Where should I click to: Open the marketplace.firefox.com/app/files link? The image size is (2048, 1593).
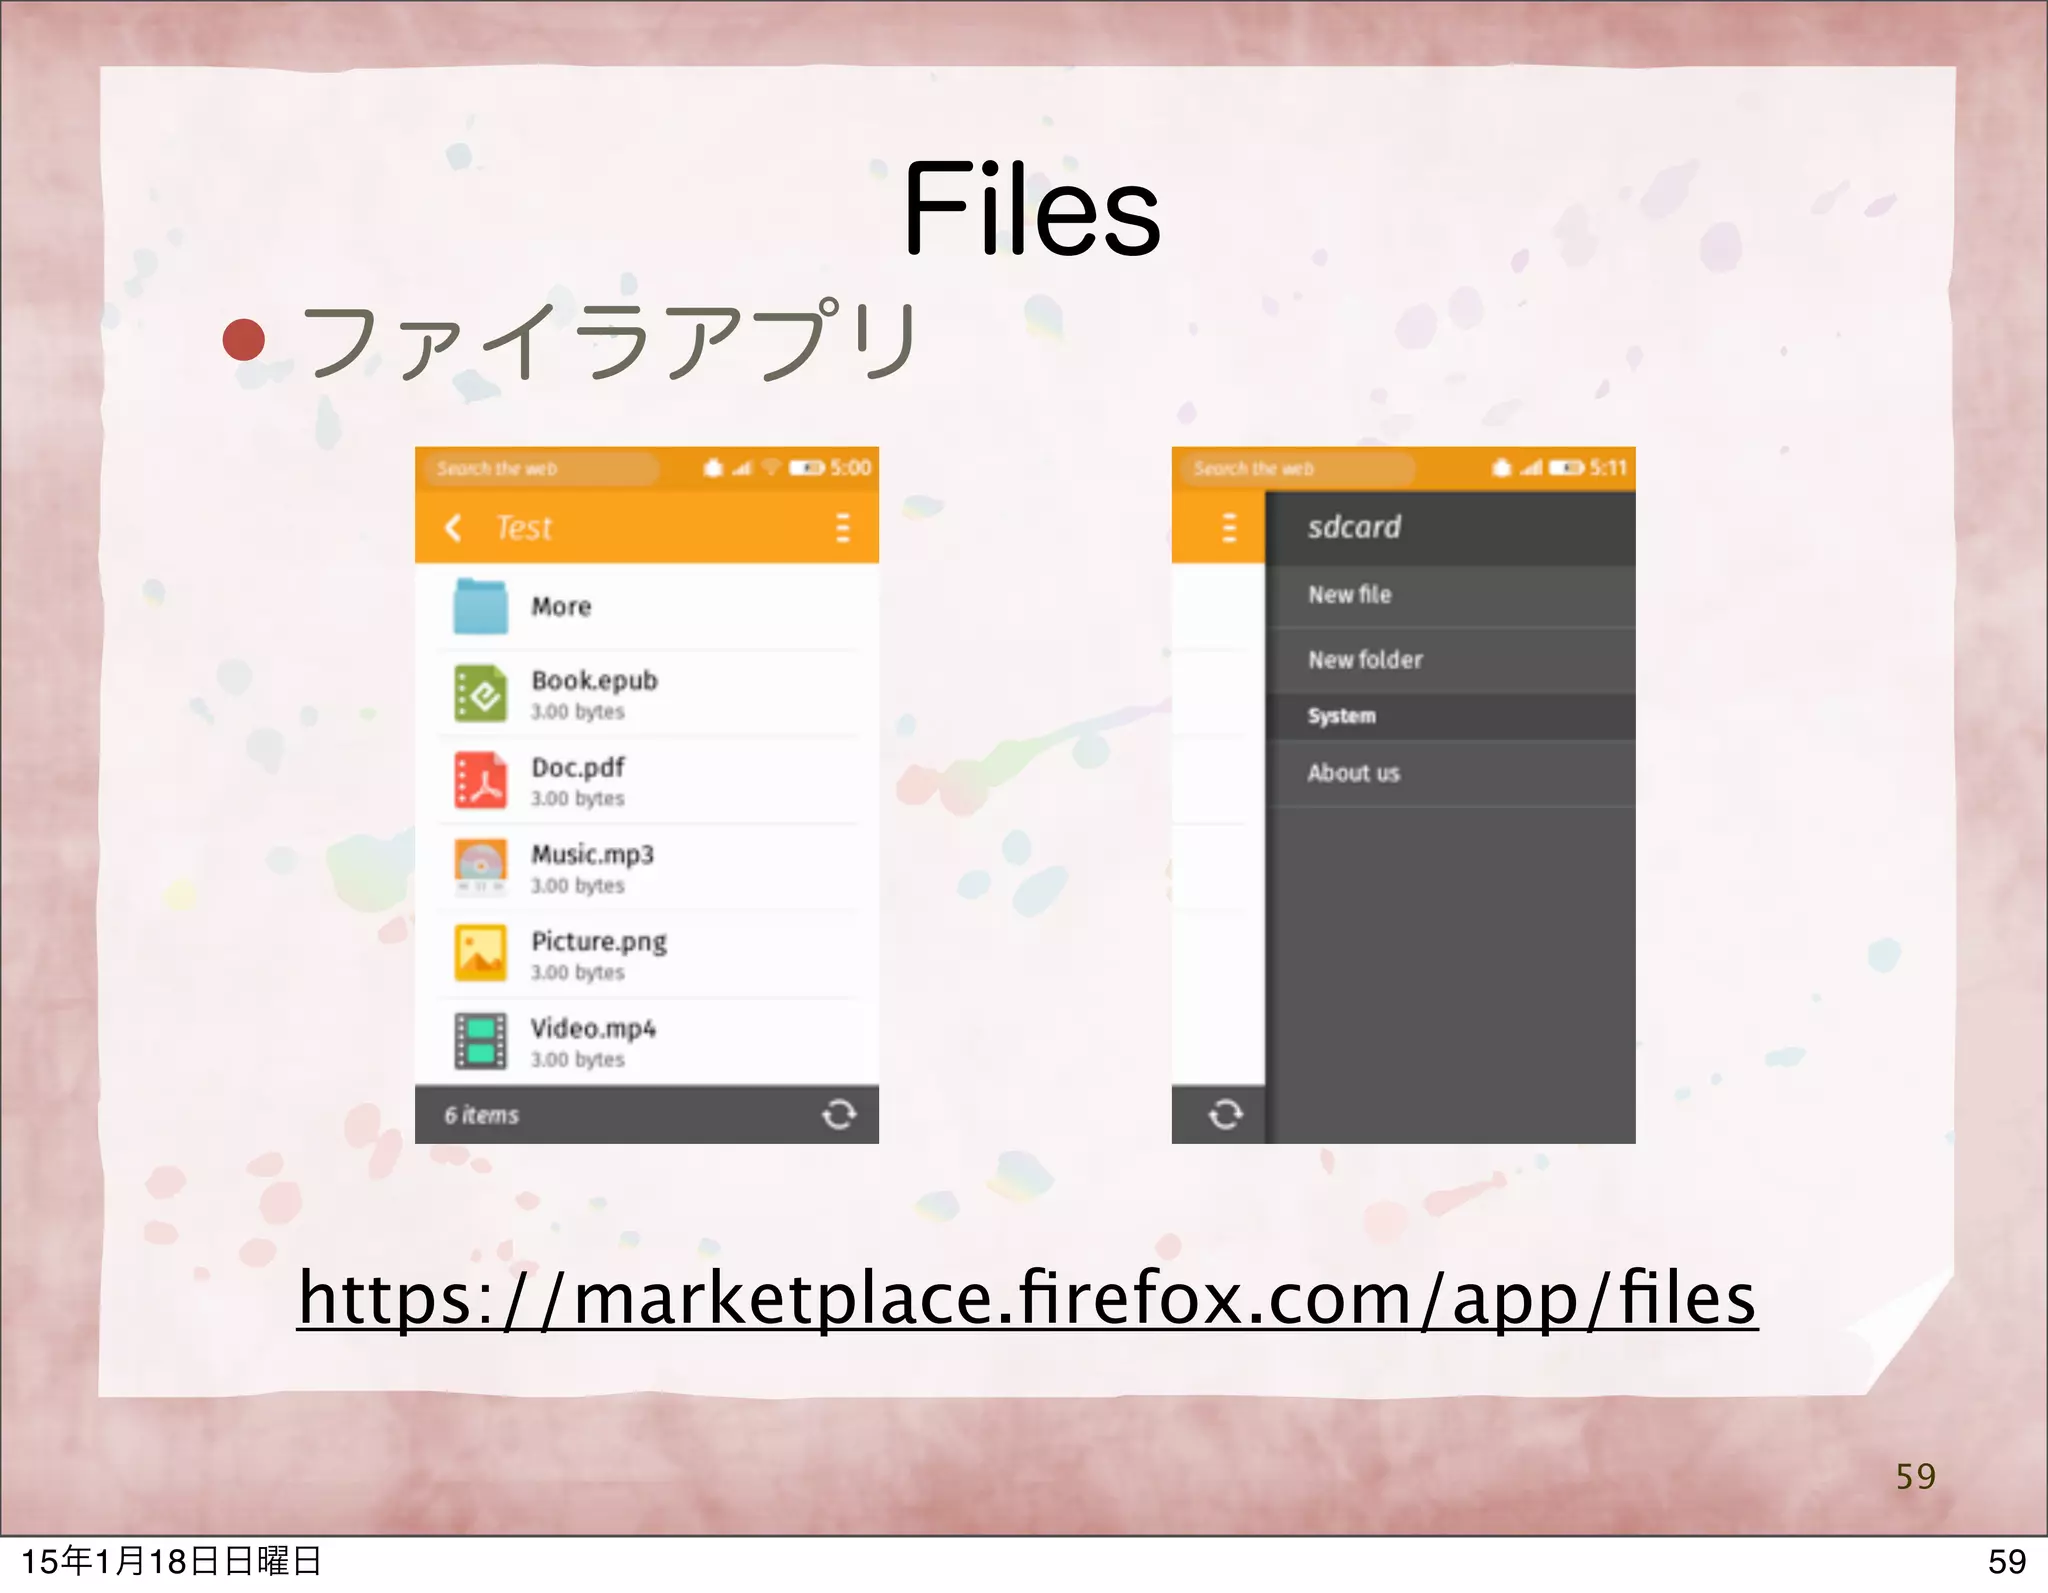(1027, 1298)
